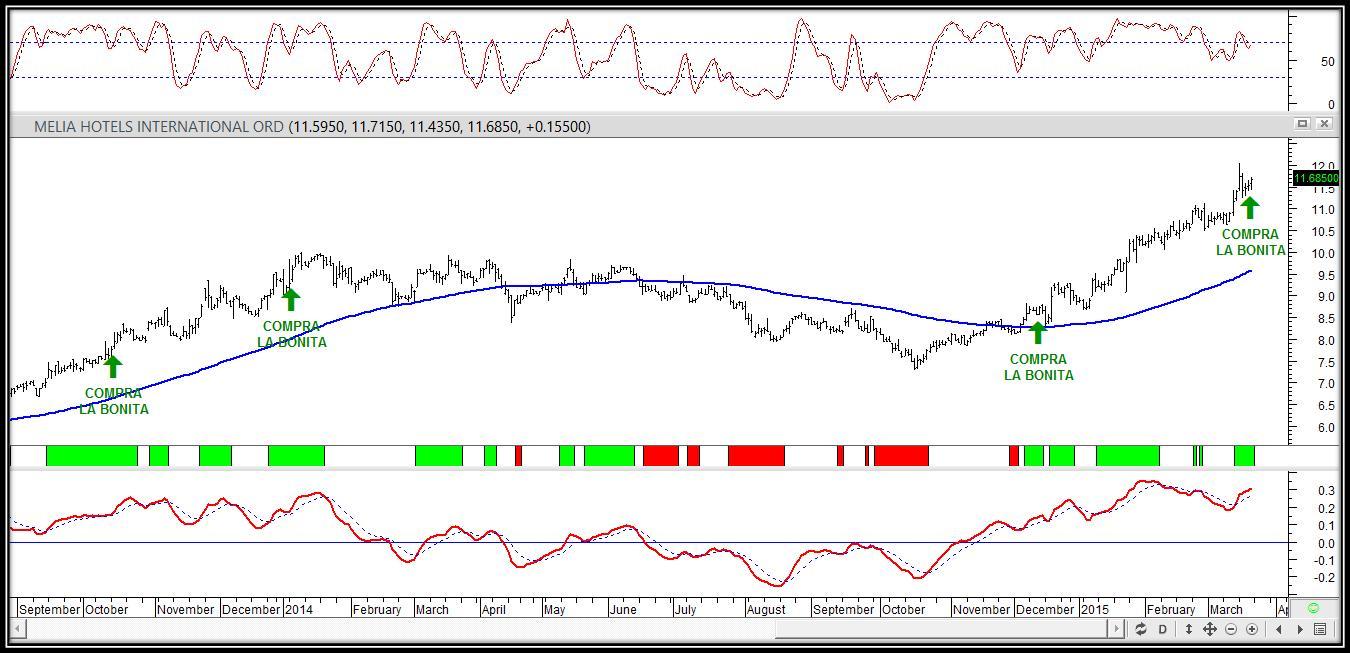Click the vertical rescale arrows icon

click(x=1189, y=629)
